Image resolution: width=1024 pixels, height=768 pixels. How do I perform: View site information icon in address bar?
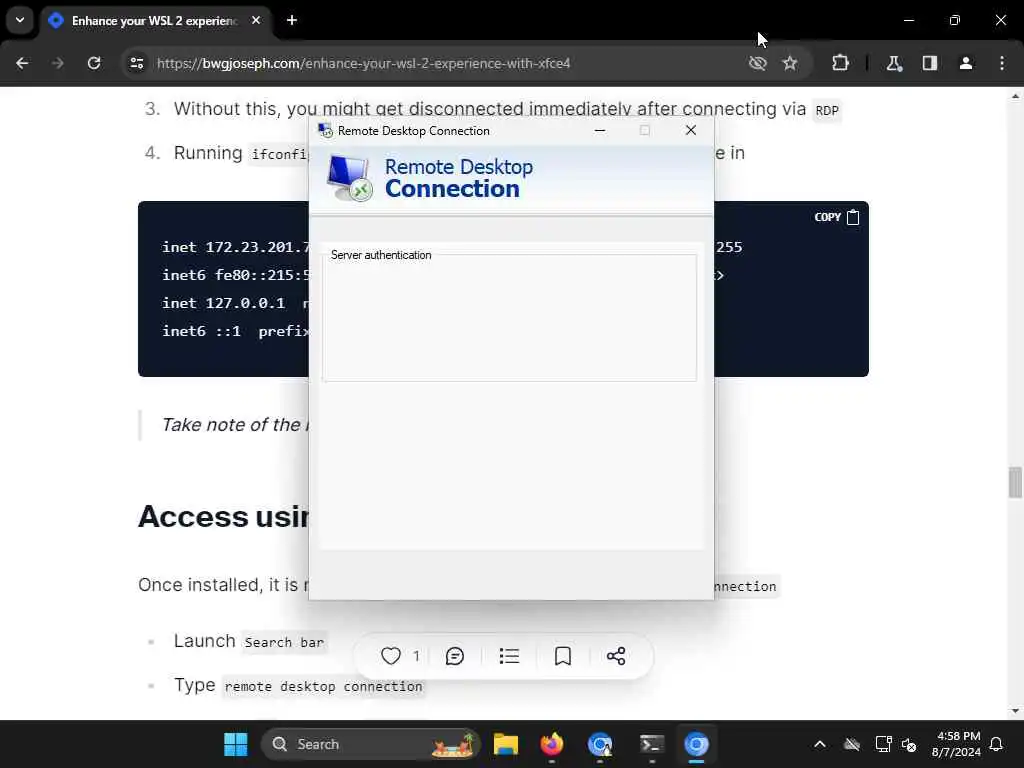click(x=136, y=63)
